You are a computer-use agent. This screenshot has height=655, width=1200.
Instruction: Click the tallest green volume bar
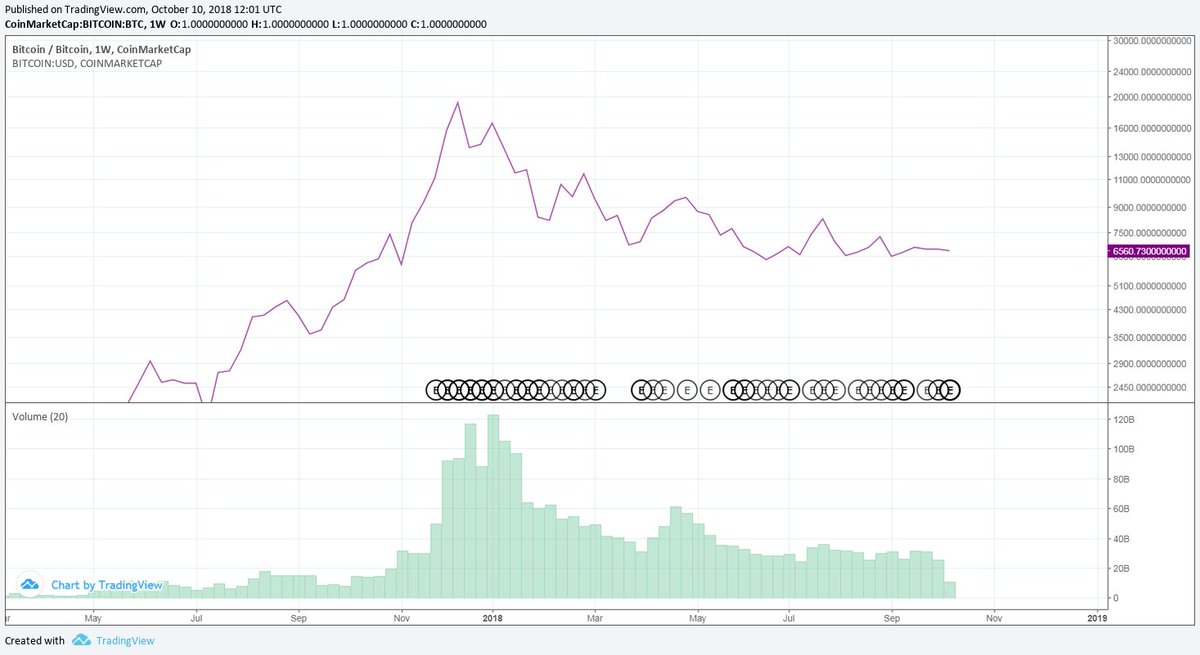[493, 506]
